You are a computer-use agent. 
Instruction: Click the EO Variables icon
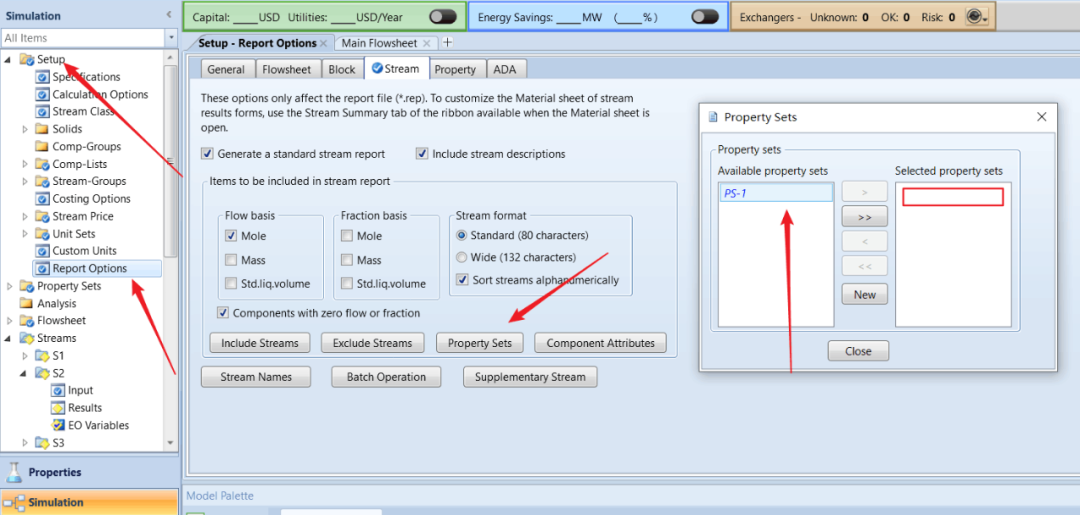point(58,425)
